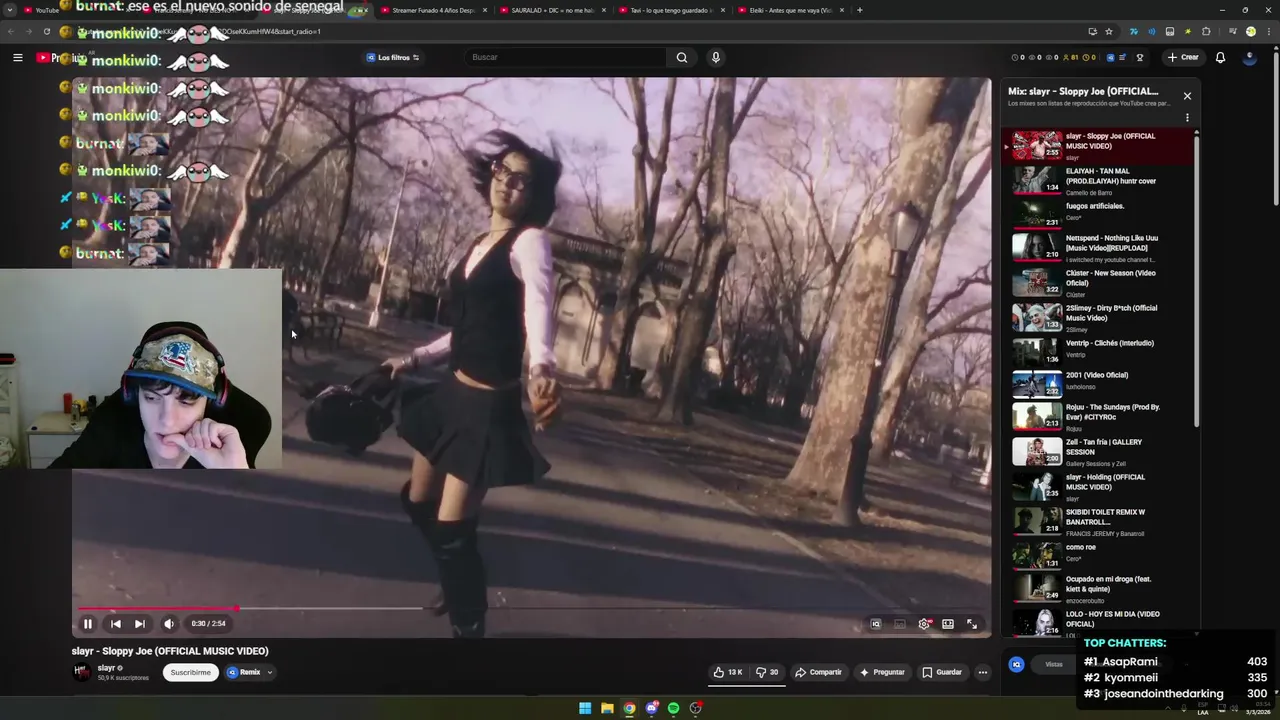This screenshot has height=720, width=1280.
Task: Play Ventrip - Clichés (Interludio)
Action: pyautogui.click(x=1100, y=351)
